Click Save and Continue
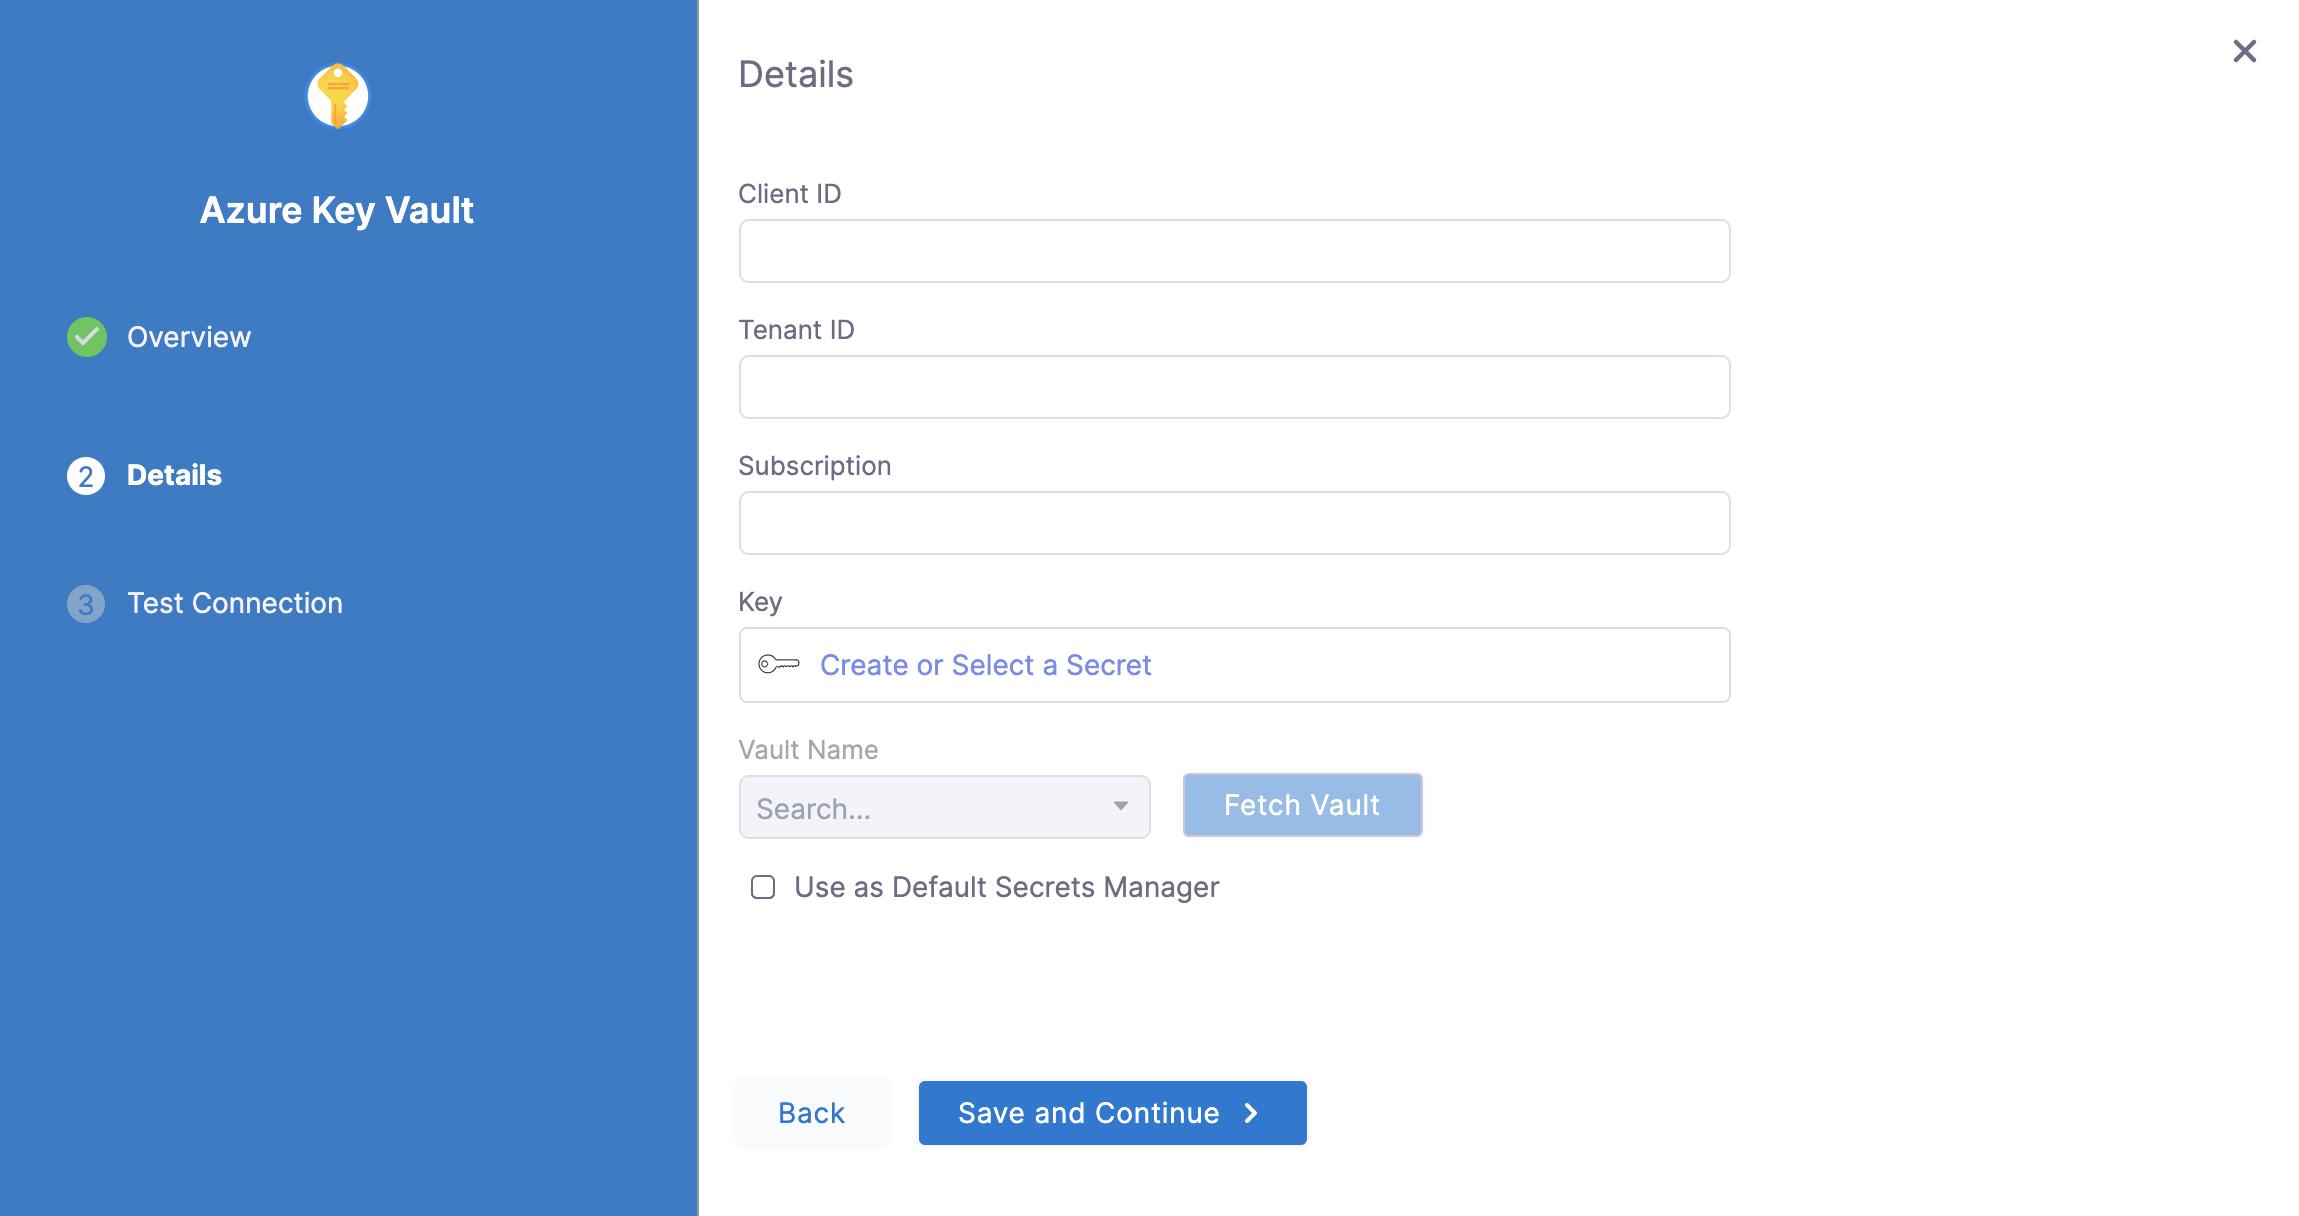2299x1216 pixels. [1112, 1113]
